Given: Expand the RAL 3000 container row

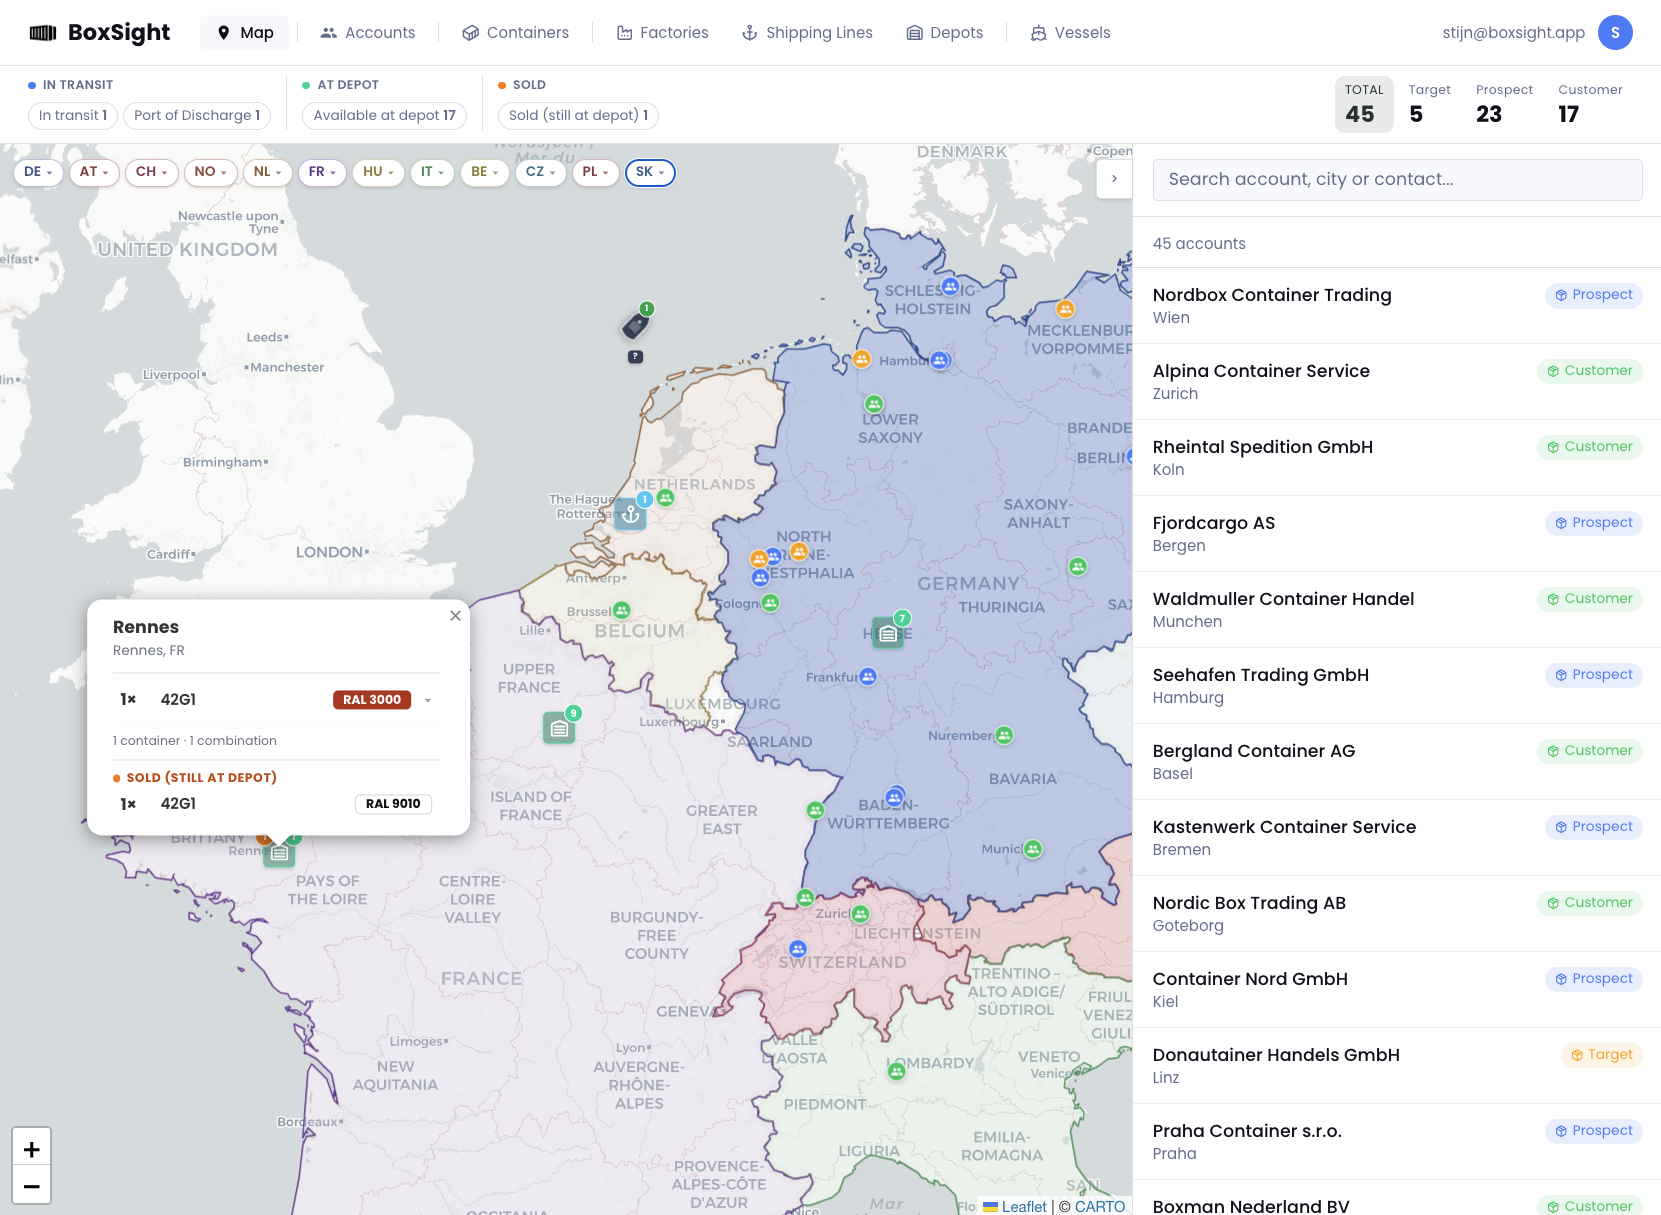Looking at the screenshot, I should (x=428, y=700).
